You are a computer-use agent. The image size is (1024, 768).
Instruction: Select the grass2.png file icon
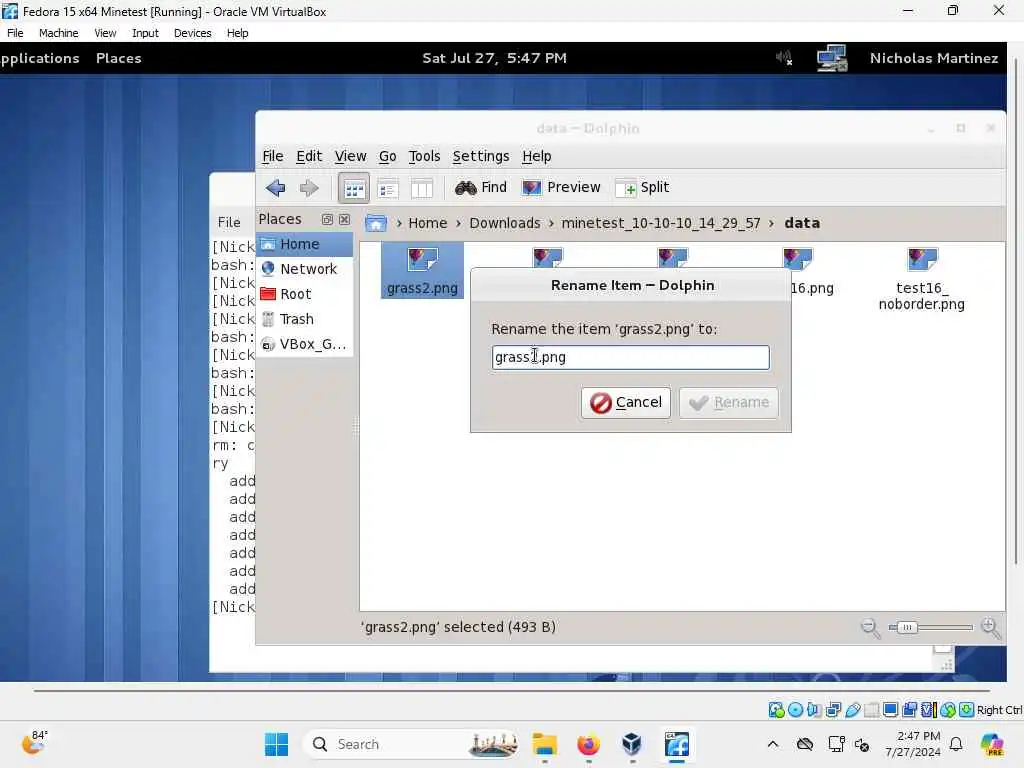tap(423, 270)
